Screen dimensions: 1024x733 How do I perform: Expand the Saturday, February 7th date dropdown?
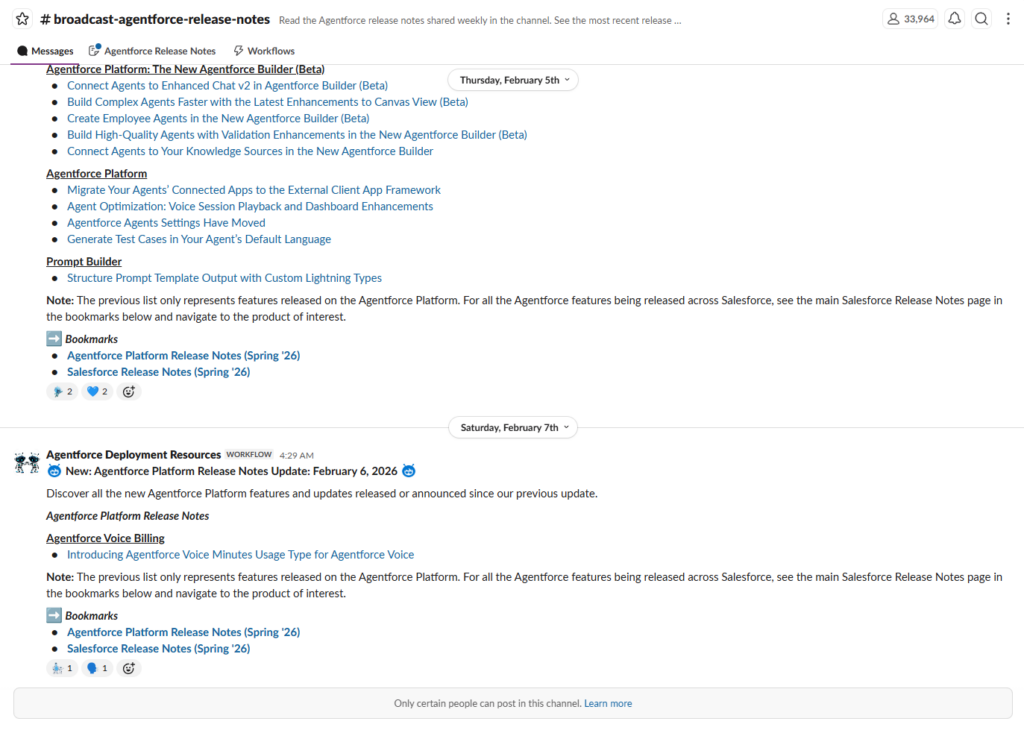point(514,428)
